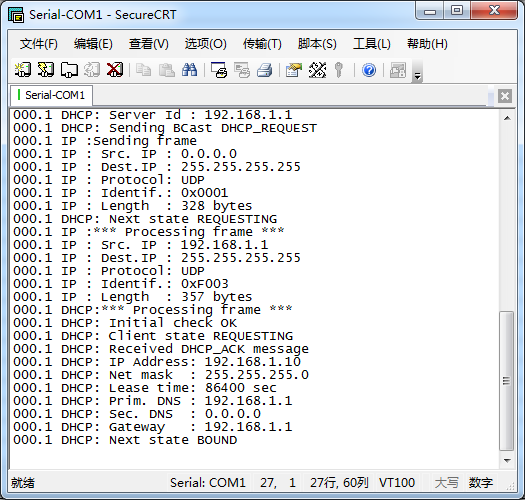Click the Print printer icon
Image resolution: width=525 pixels, height=500 pixels.
pyautogui.click(x=265, y=70)
